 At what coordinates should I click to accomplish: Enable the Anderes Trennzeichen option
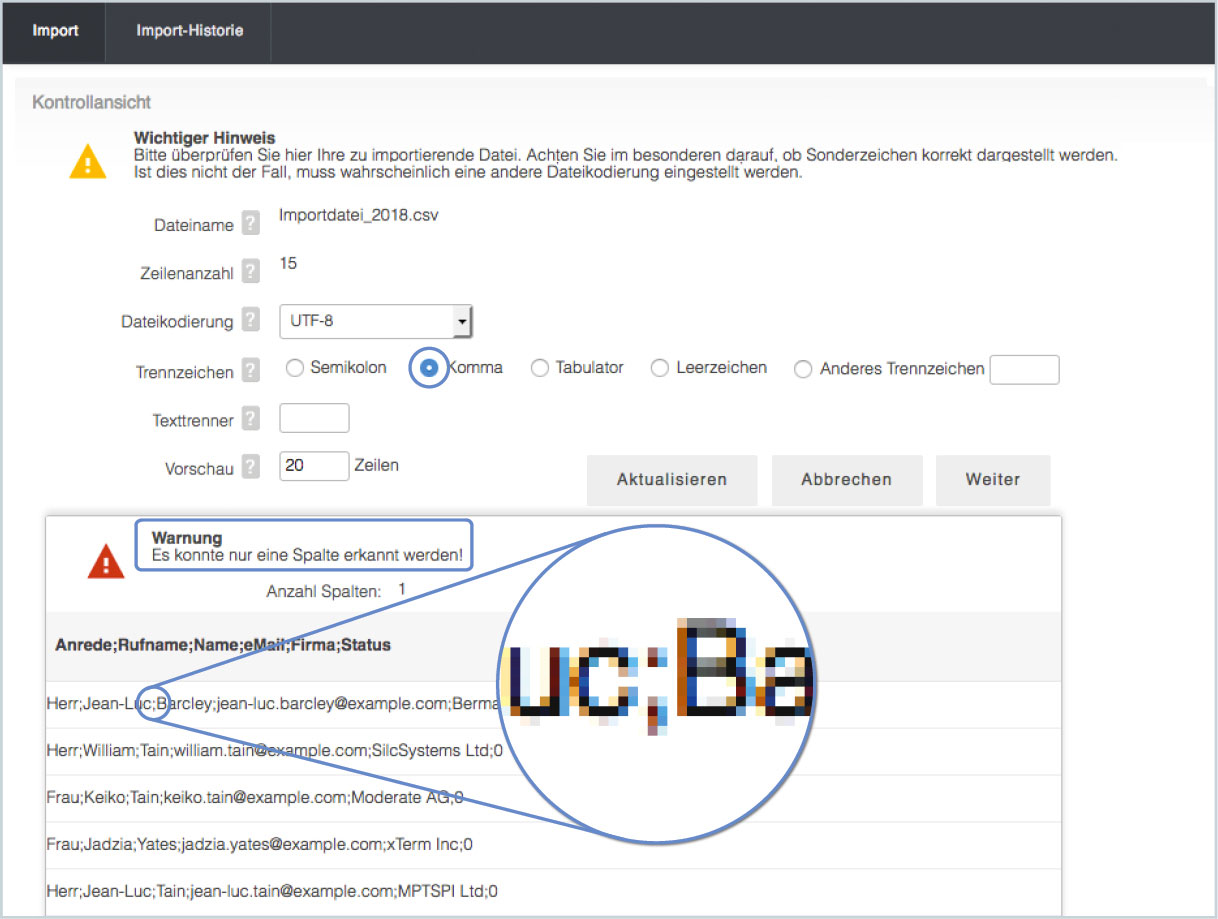tap(803, 369)
